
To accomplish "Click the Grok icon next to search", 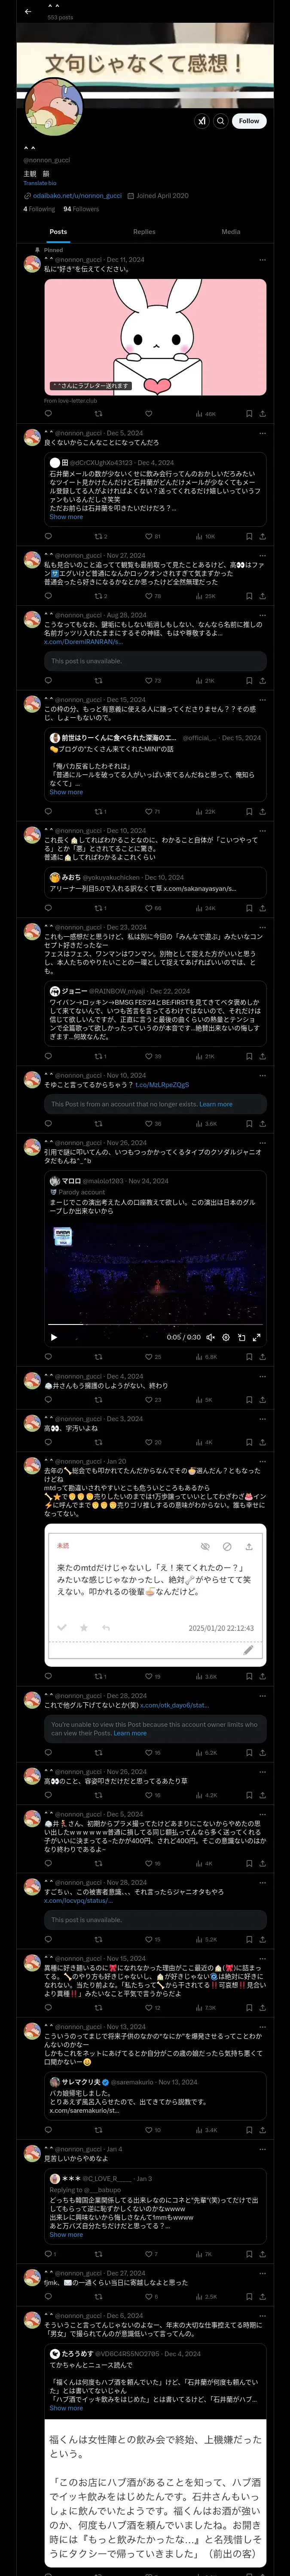I will [x=201, y=121].
